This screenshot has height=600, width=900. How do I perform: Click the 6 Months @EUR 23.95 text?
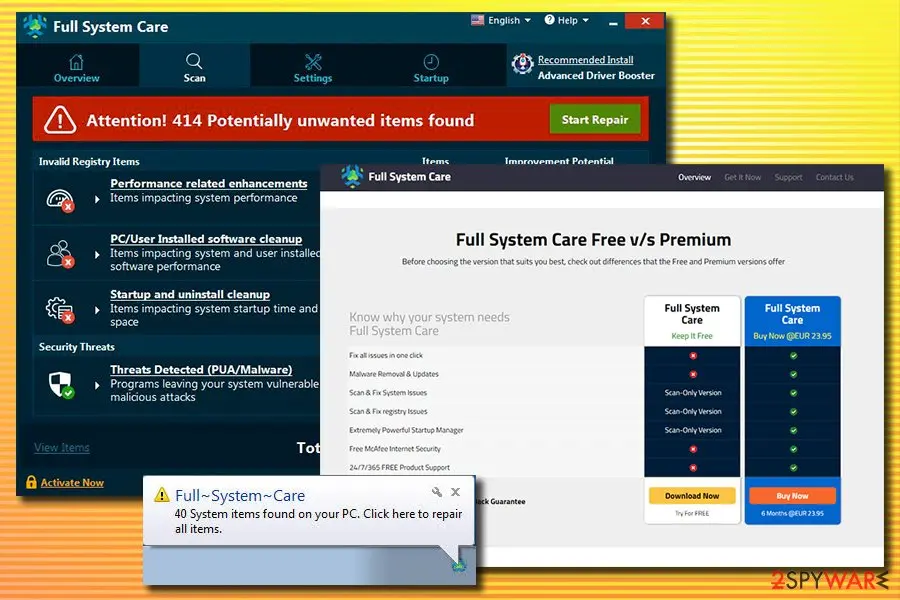(792, 513)
